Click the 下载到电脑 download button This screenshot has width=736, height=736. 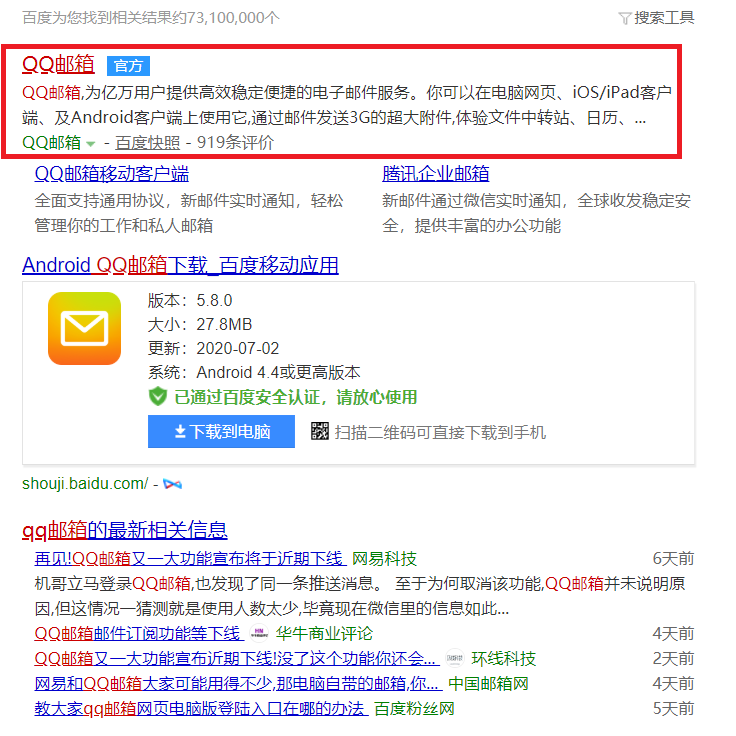[x=221, y=431]
